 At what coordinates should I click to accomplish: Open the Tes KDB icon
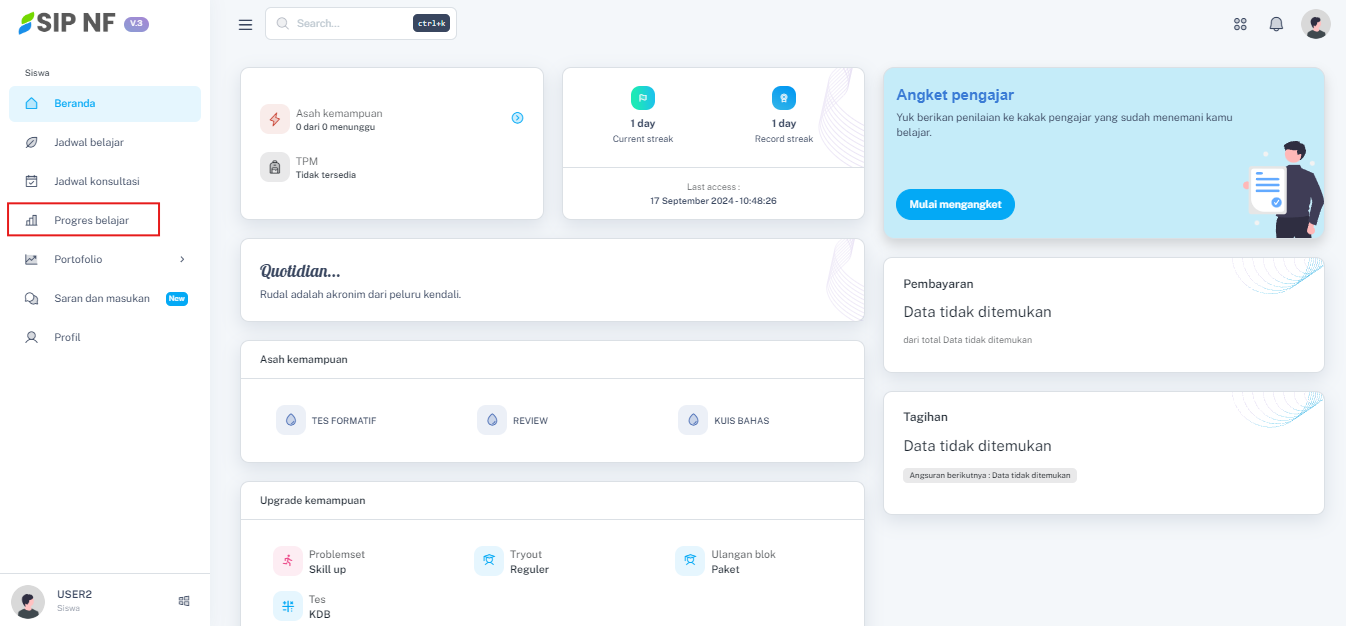coord(288,607)
